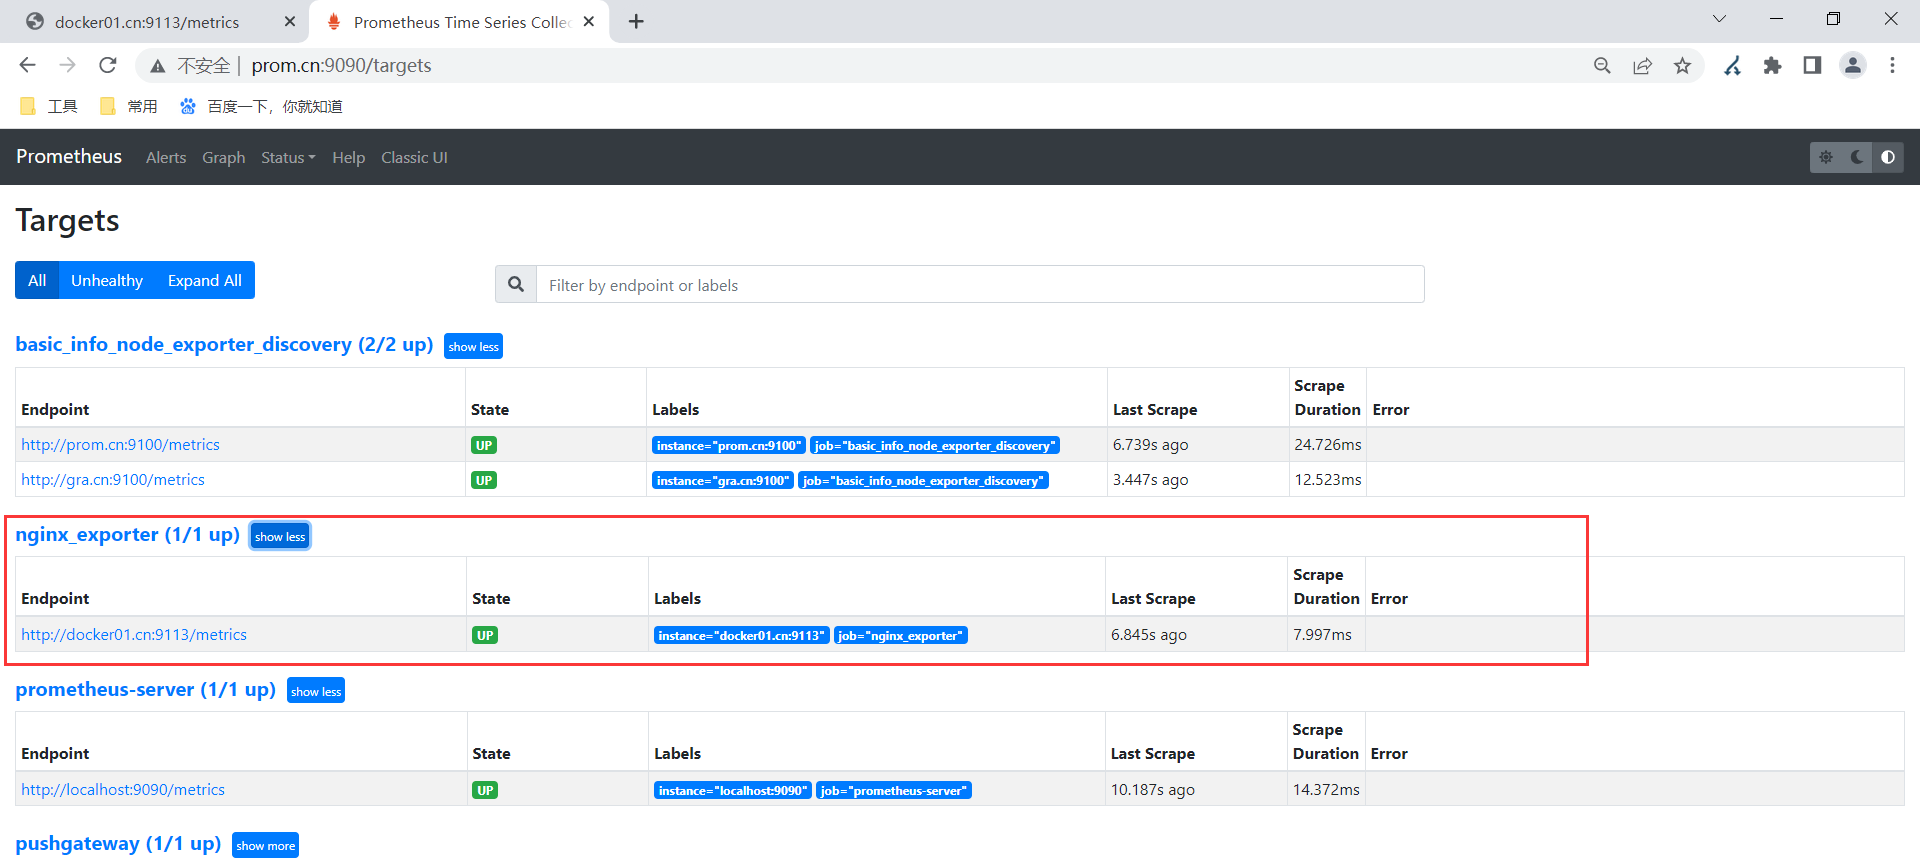Close the Prometheus Time Series tab

tap(589, 21)
